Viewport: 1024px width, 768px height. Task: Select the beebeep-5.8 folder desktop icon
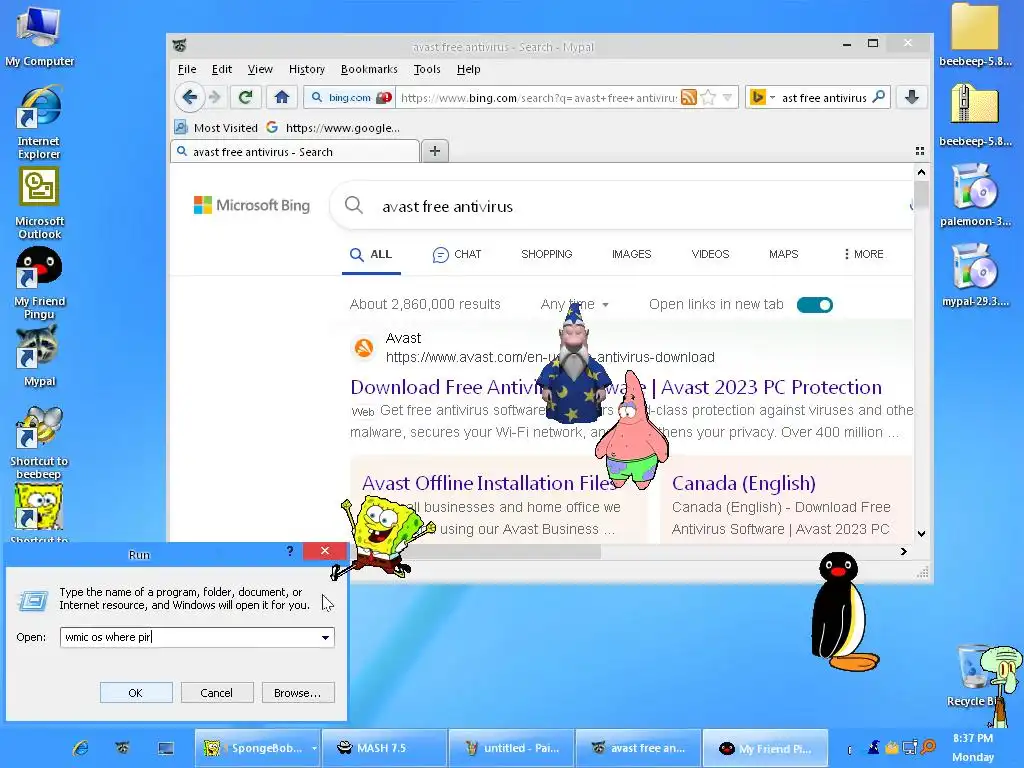pyautogui.click(x=975, y=35)
